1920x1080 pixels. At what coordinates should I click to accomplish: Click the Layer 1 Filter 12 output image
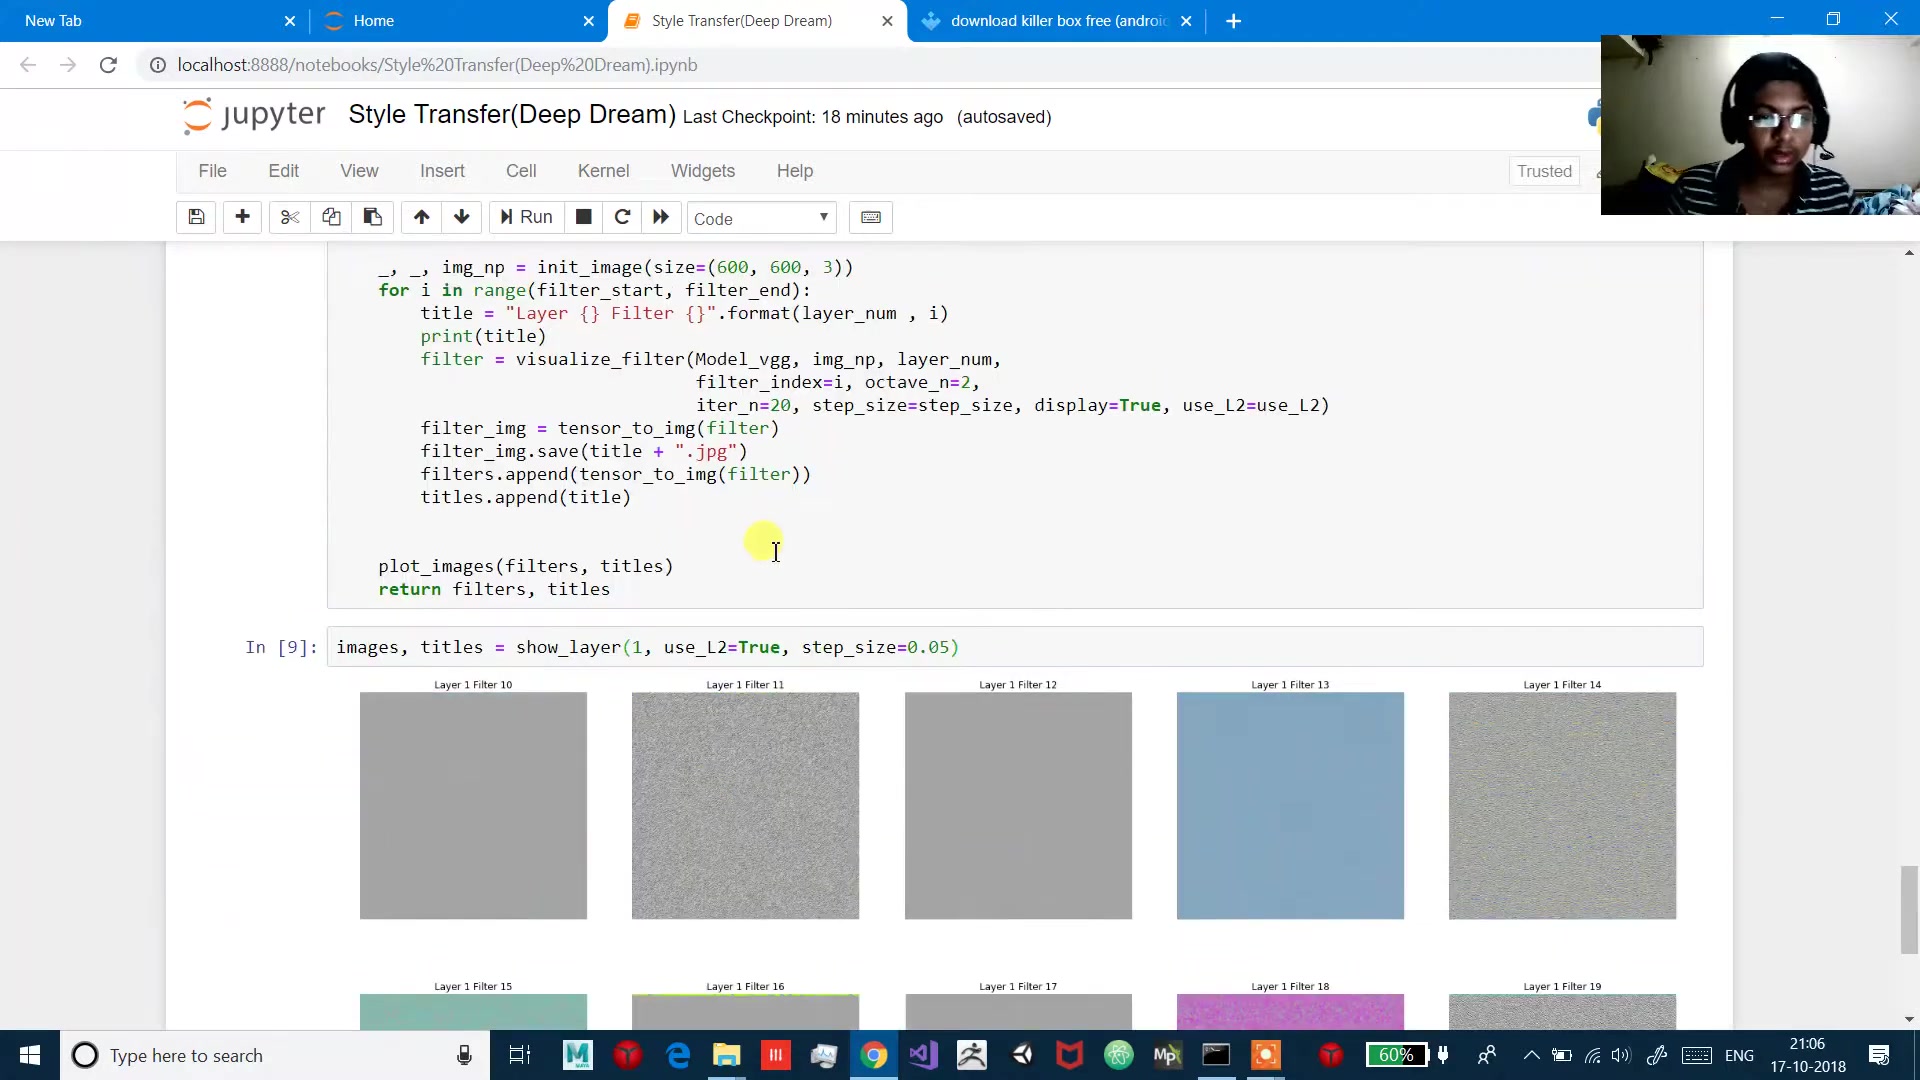tap(1018, 806)
